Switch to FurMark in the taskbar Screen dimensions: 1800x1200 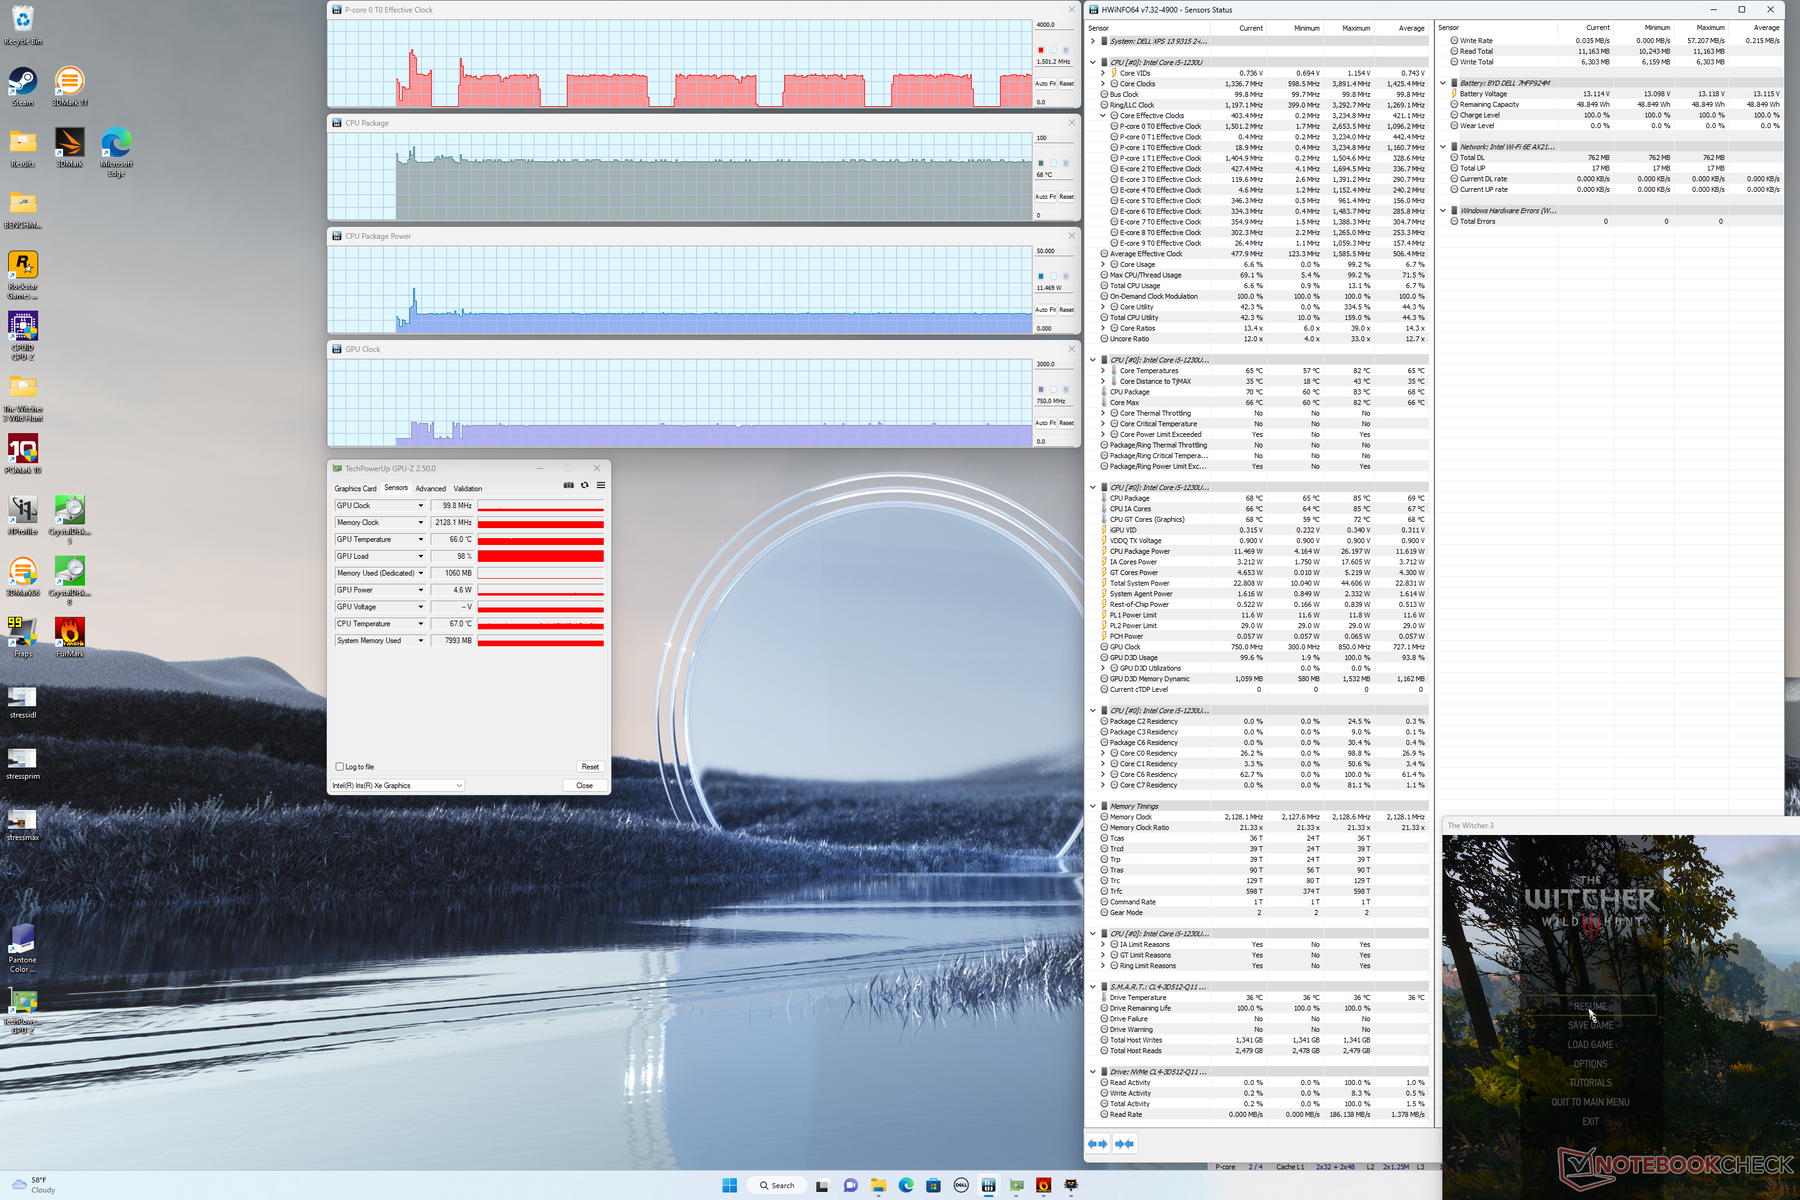[1043, 1185]
